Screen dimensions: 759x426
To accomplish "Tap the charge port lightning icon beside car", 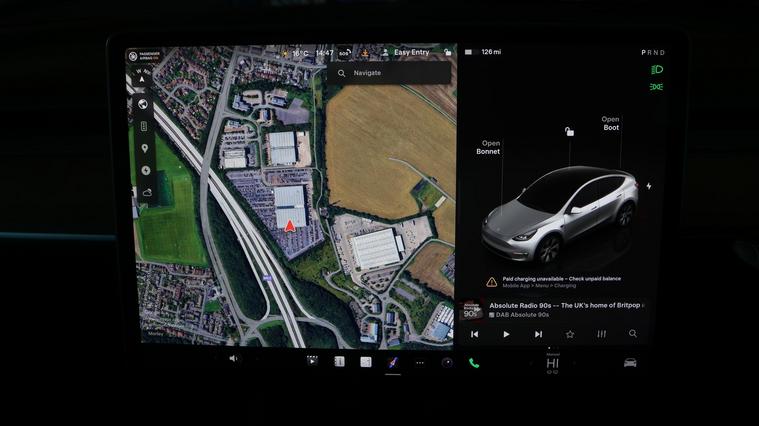I will click(649, 186).
